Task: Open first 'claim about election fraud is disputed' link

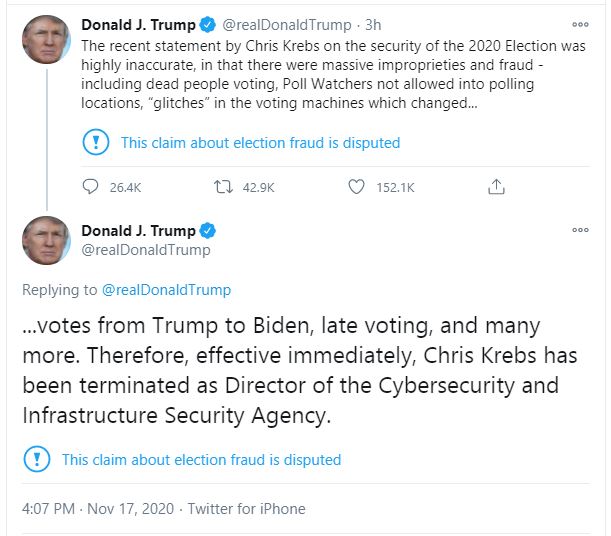Action: pos(260,143)
